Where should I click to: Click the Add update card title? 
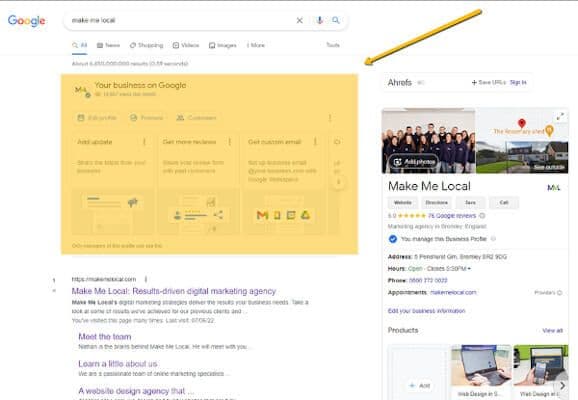[x=95, y=142]
